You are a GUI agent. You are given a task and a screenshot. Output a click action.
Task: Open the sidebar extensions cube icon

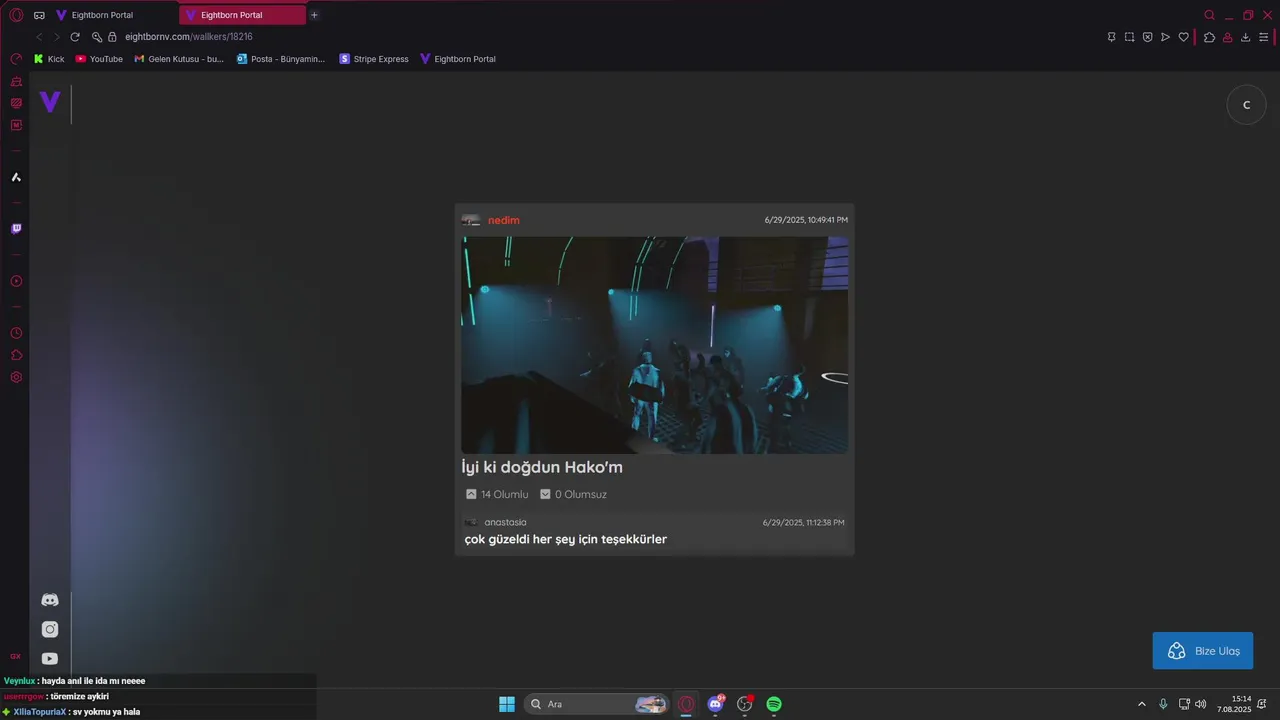pyautogui.click(x=16, y=355)
